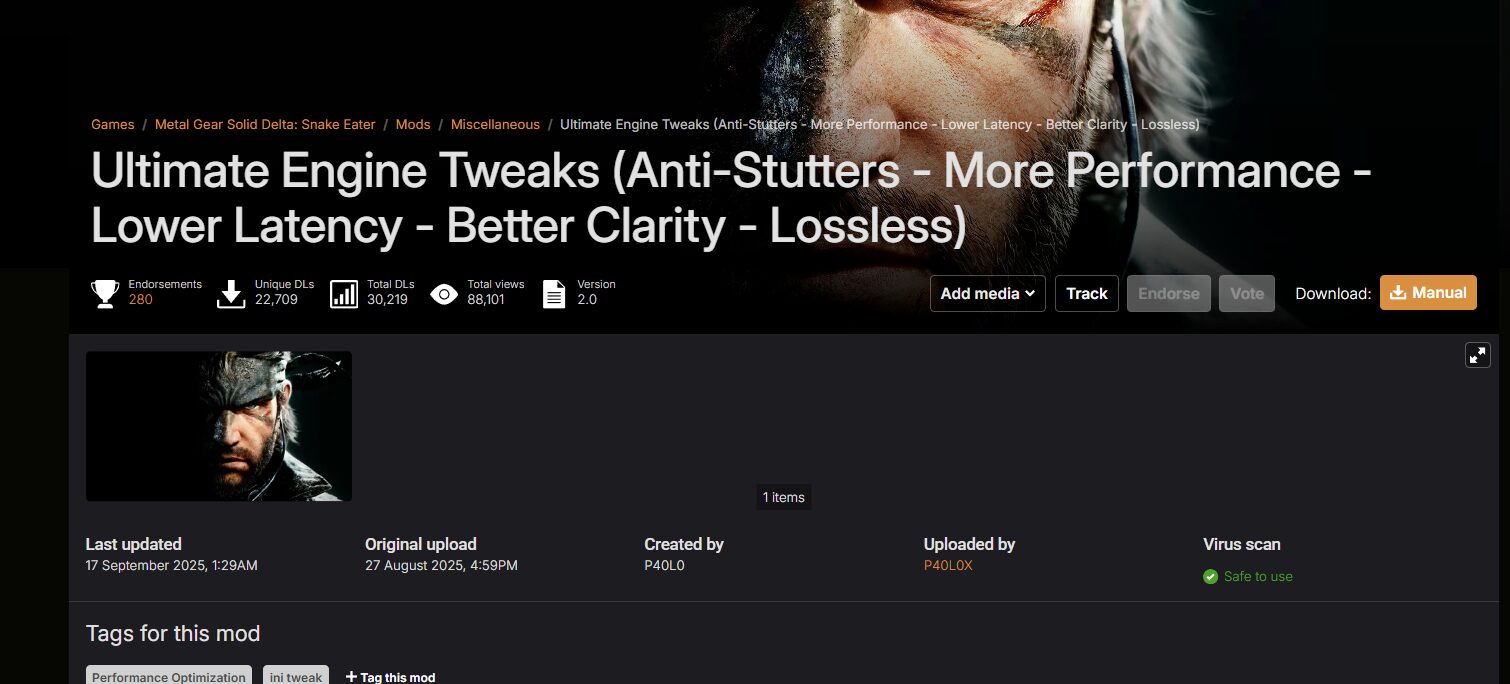
Task: Click the Total views eye icon
Action: pyautogui.click(x=444, y=294)
